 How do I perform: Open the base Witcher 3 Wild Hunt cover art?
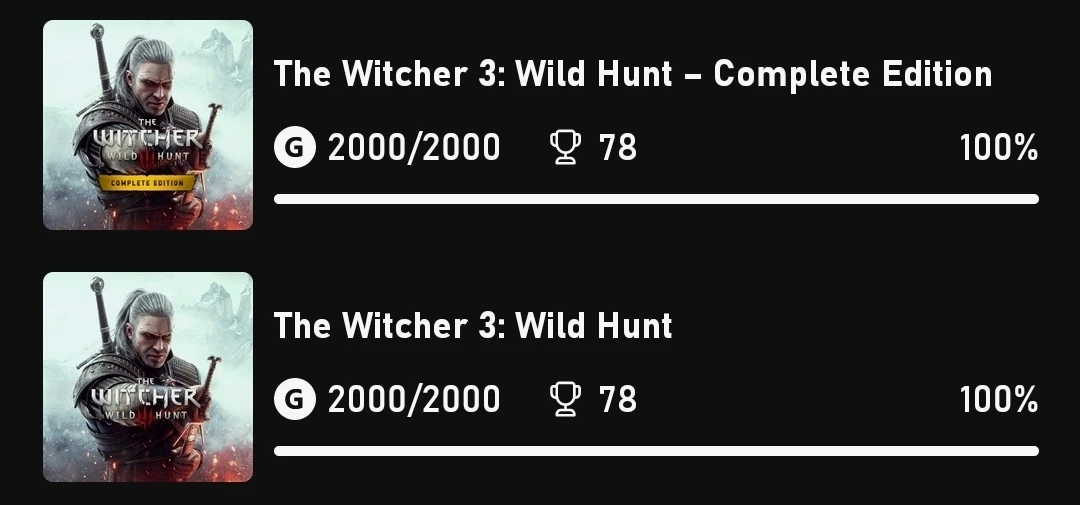[148, 377]
